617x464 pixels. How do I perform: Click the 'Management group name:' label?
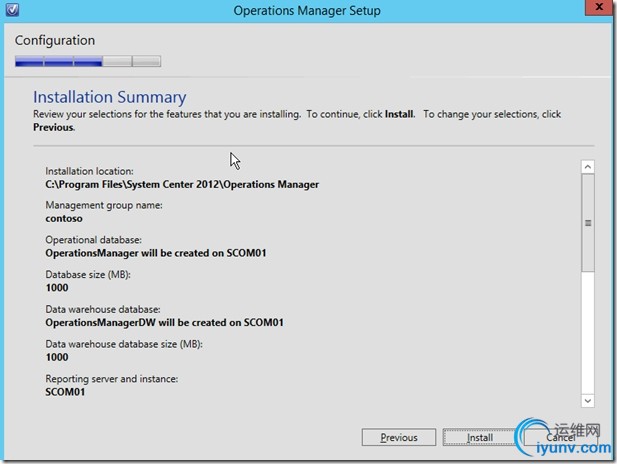(x=104, y=205)
